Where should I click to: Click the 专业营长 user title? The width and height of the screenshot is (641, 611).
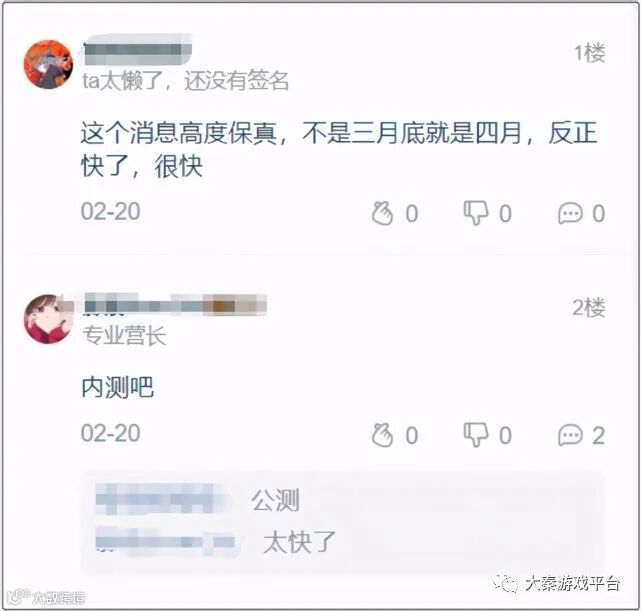tap(124, 336)
